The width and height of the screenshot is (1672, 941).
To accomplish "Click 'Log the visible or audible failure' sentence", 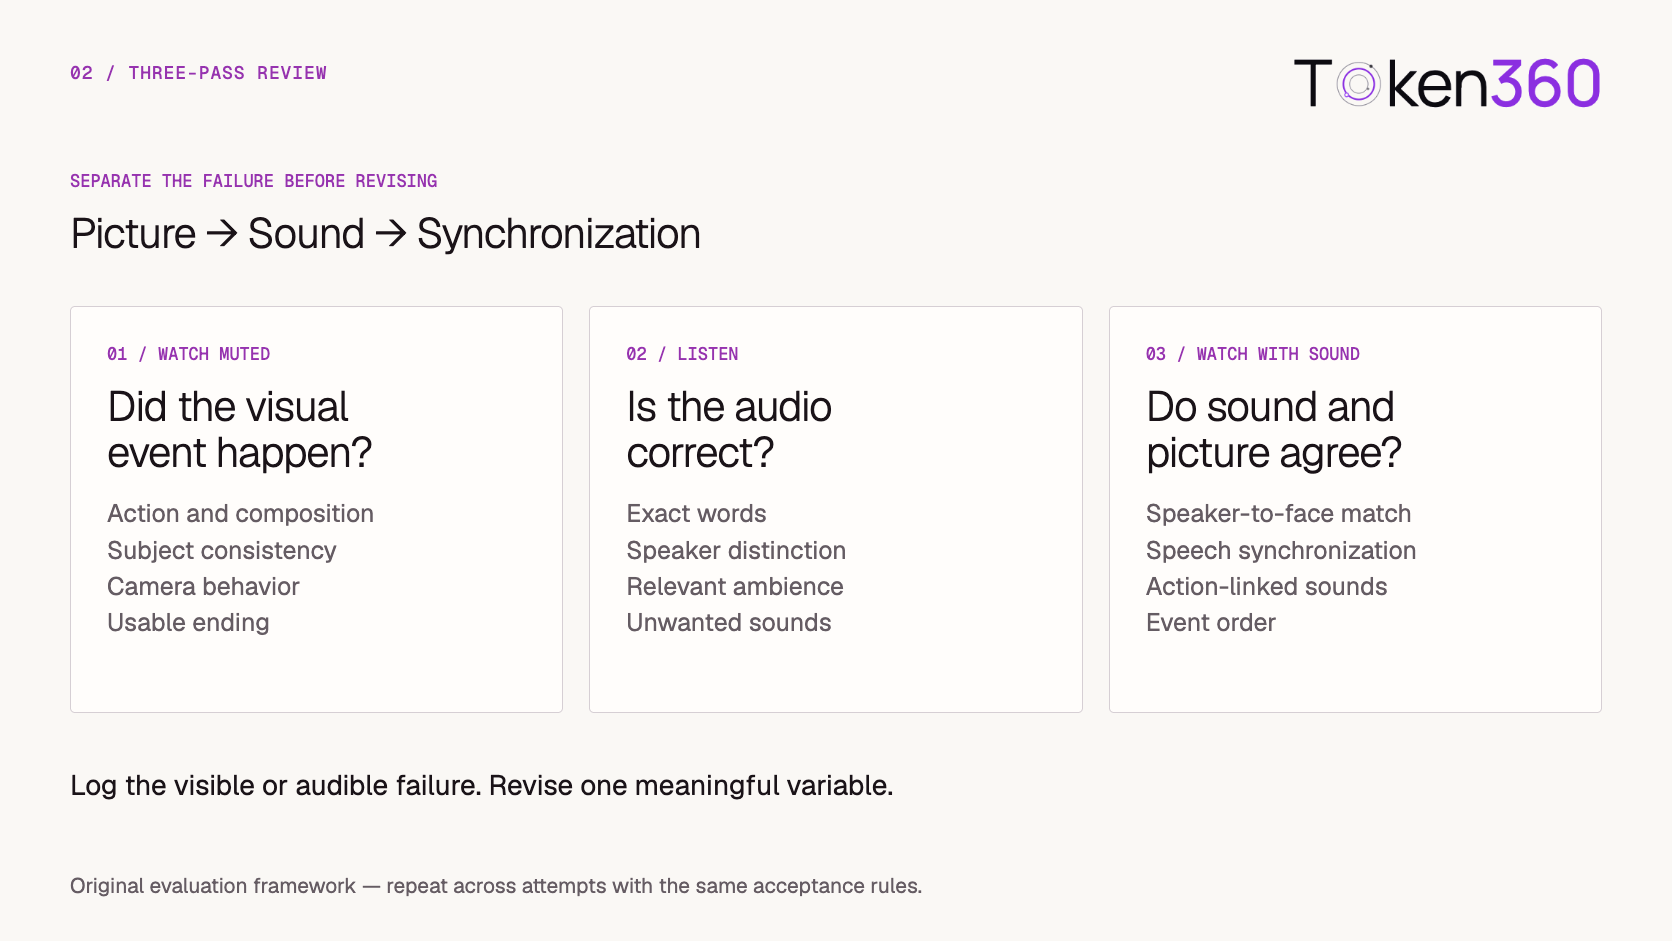I will click(275, 786).
